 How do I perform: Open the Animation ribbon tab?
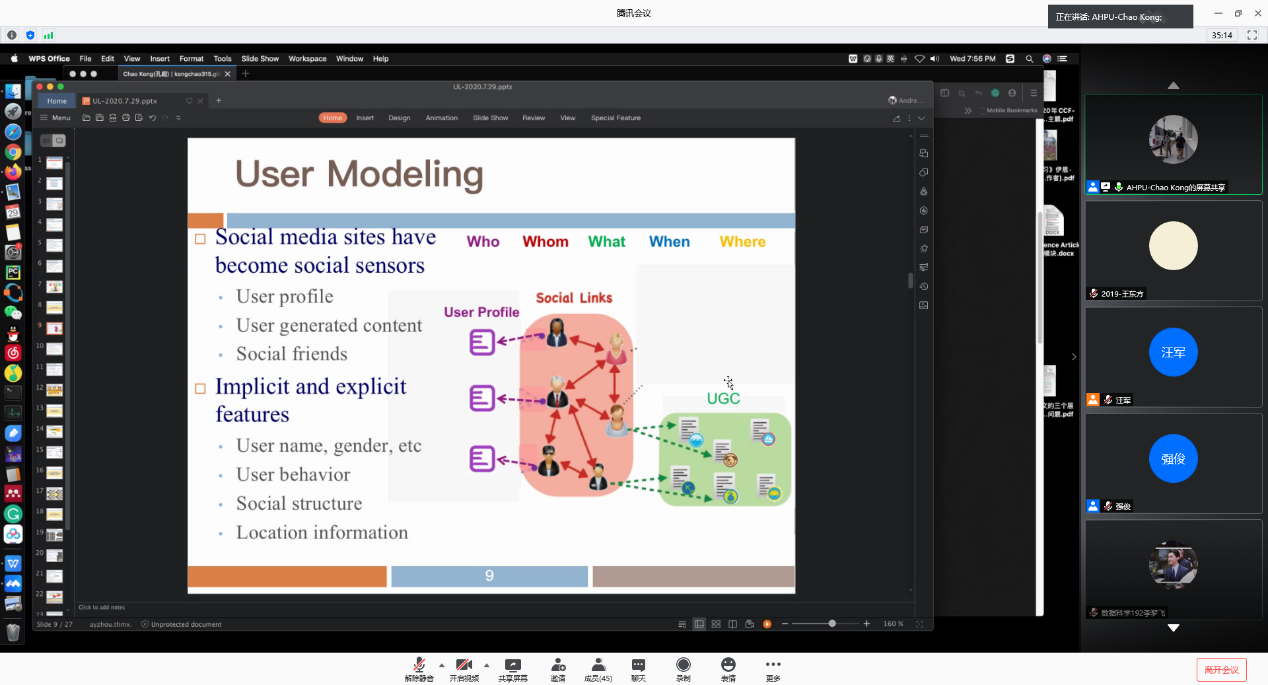pyautogui.click(x=441, y=118)
